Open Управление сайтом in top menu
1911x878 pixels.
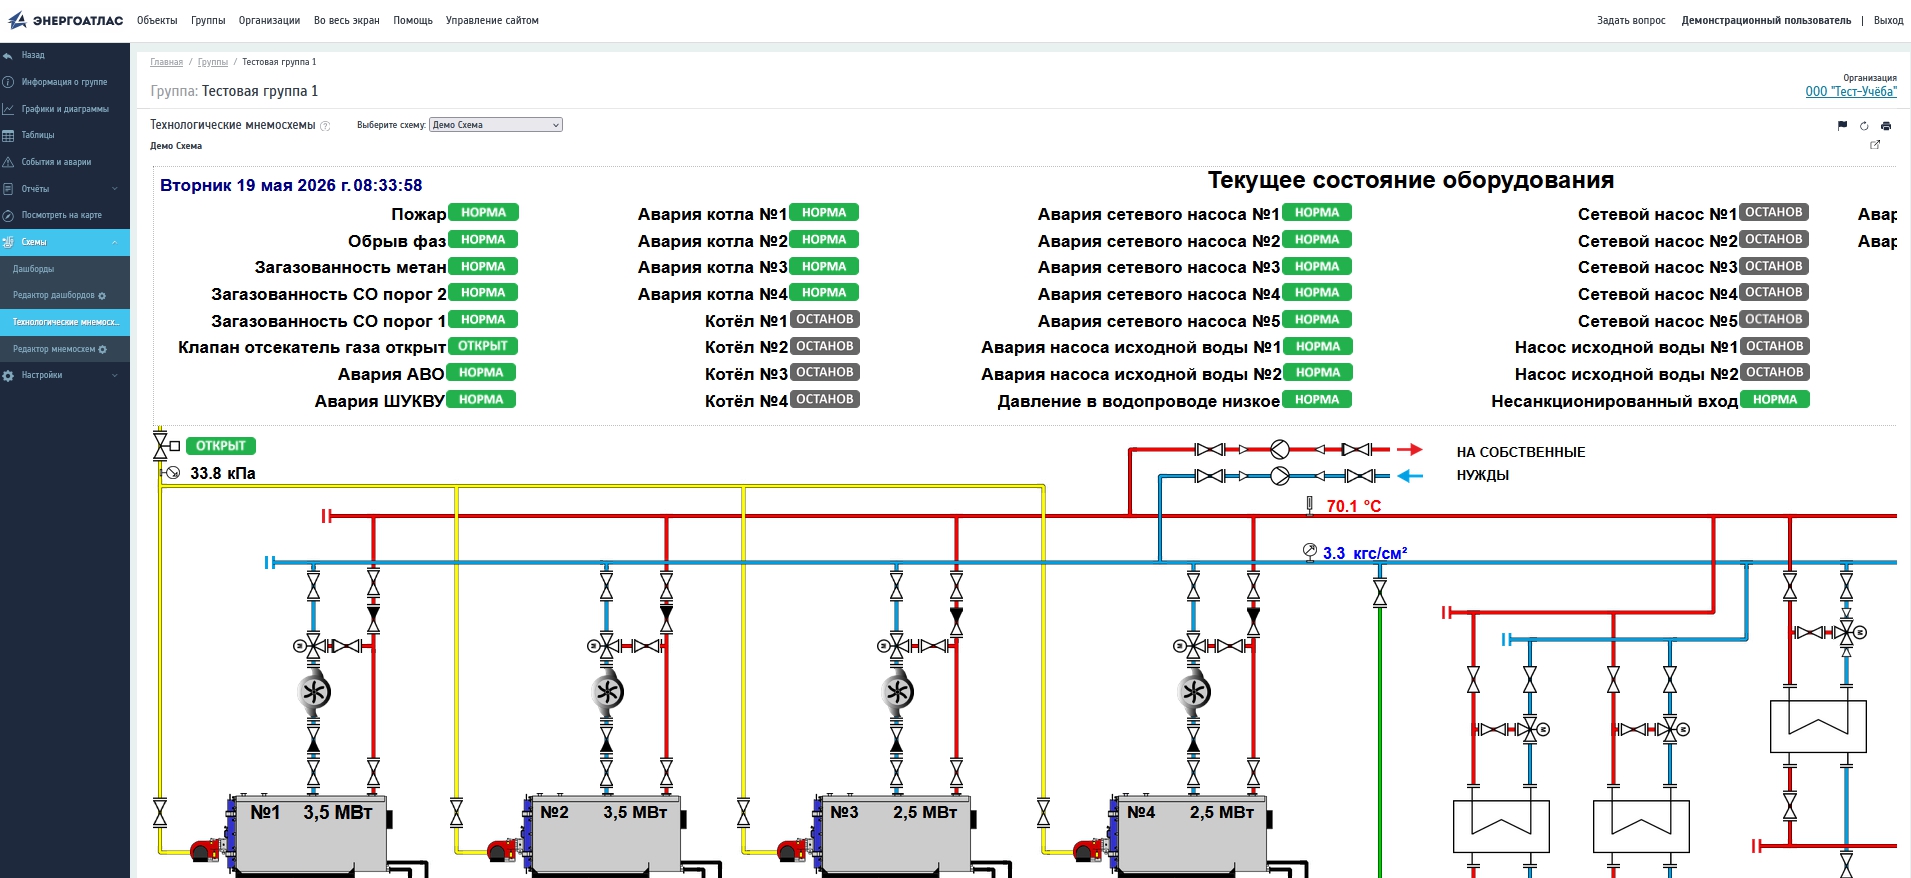(x=492, y=20)
